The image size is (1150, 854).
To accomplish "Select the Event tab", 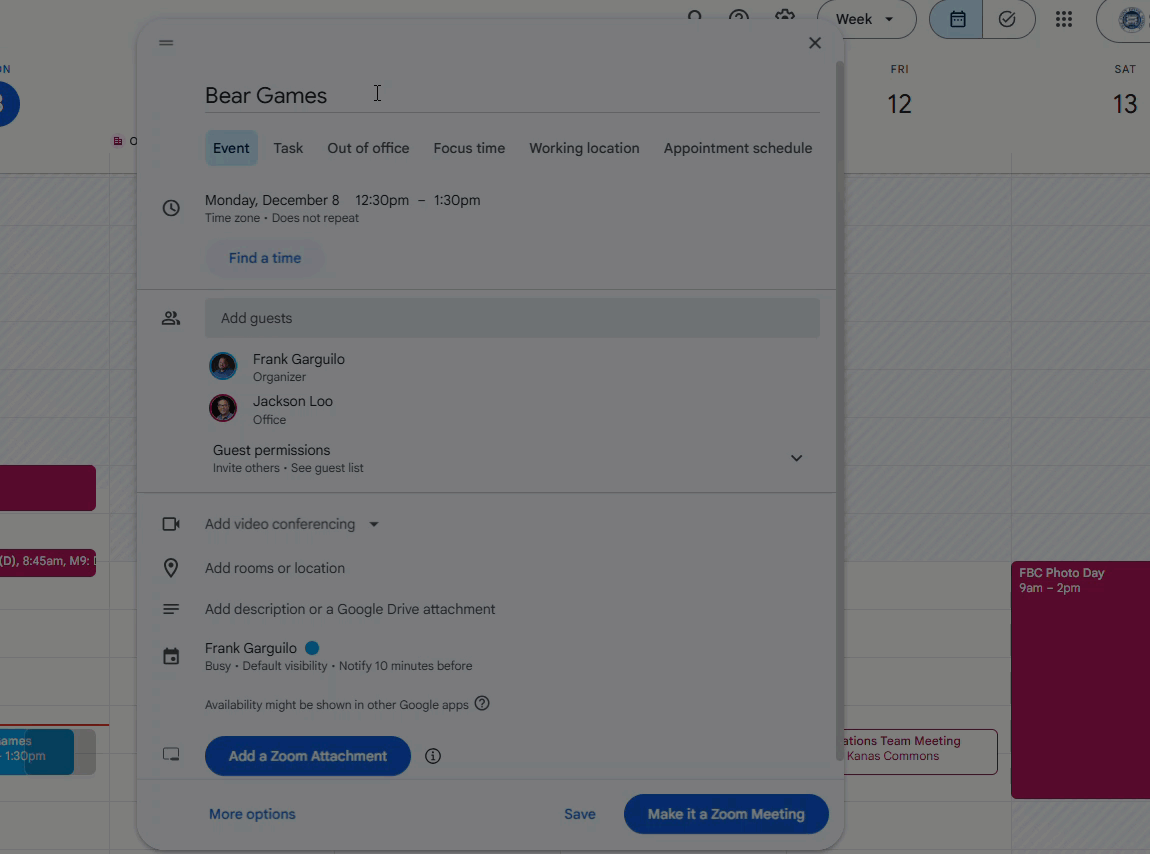I will coord(231,148).
